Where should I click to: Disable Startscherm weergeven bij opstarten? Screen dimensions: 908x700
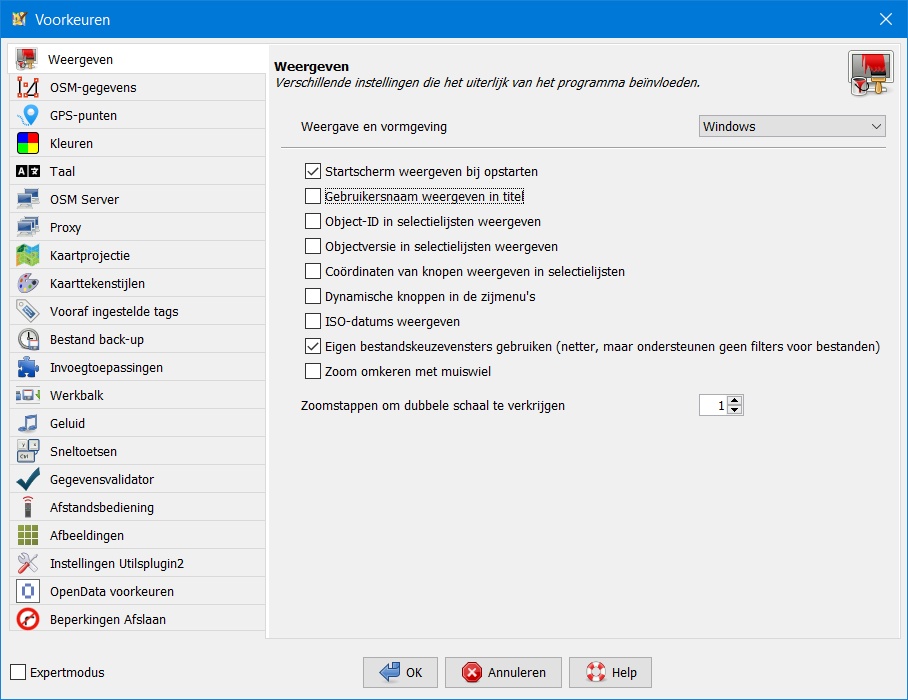pyautogui.click(x=313, y=171)
